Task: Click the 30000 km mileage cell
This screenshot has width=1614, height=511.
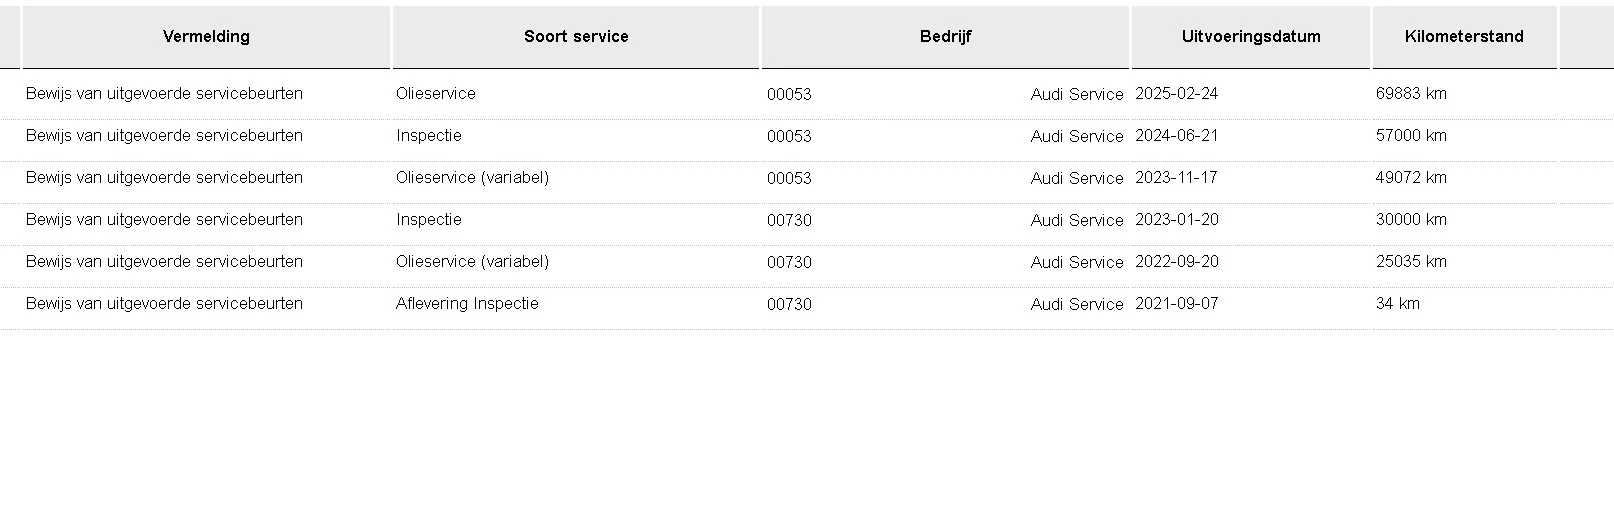Action: click(x=1411, y=220)
